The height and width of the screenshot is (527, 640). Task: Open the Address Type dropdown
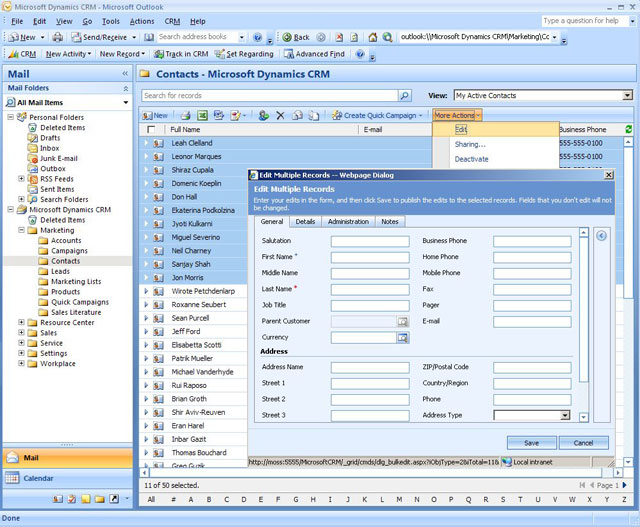(x=565, y=416)
